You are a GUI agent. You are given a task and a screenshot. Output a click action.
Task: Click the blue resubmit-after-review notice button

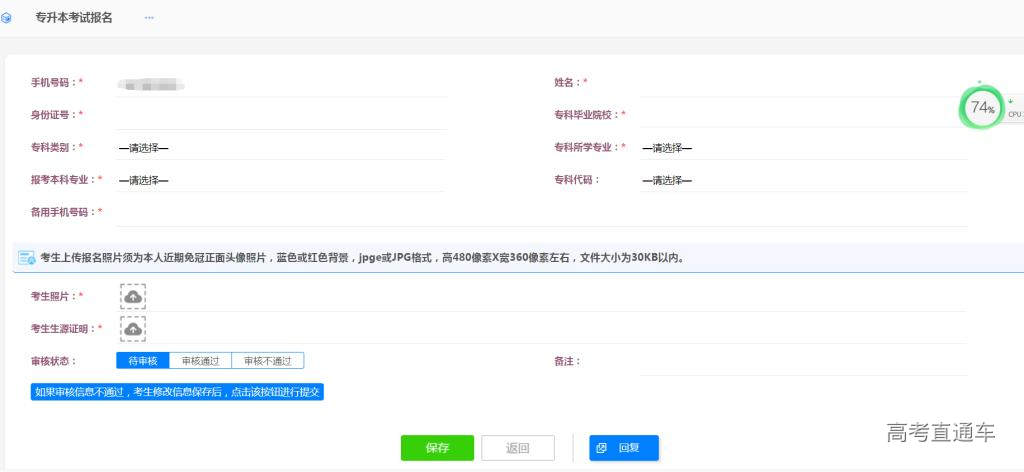[x=177, y=392]
